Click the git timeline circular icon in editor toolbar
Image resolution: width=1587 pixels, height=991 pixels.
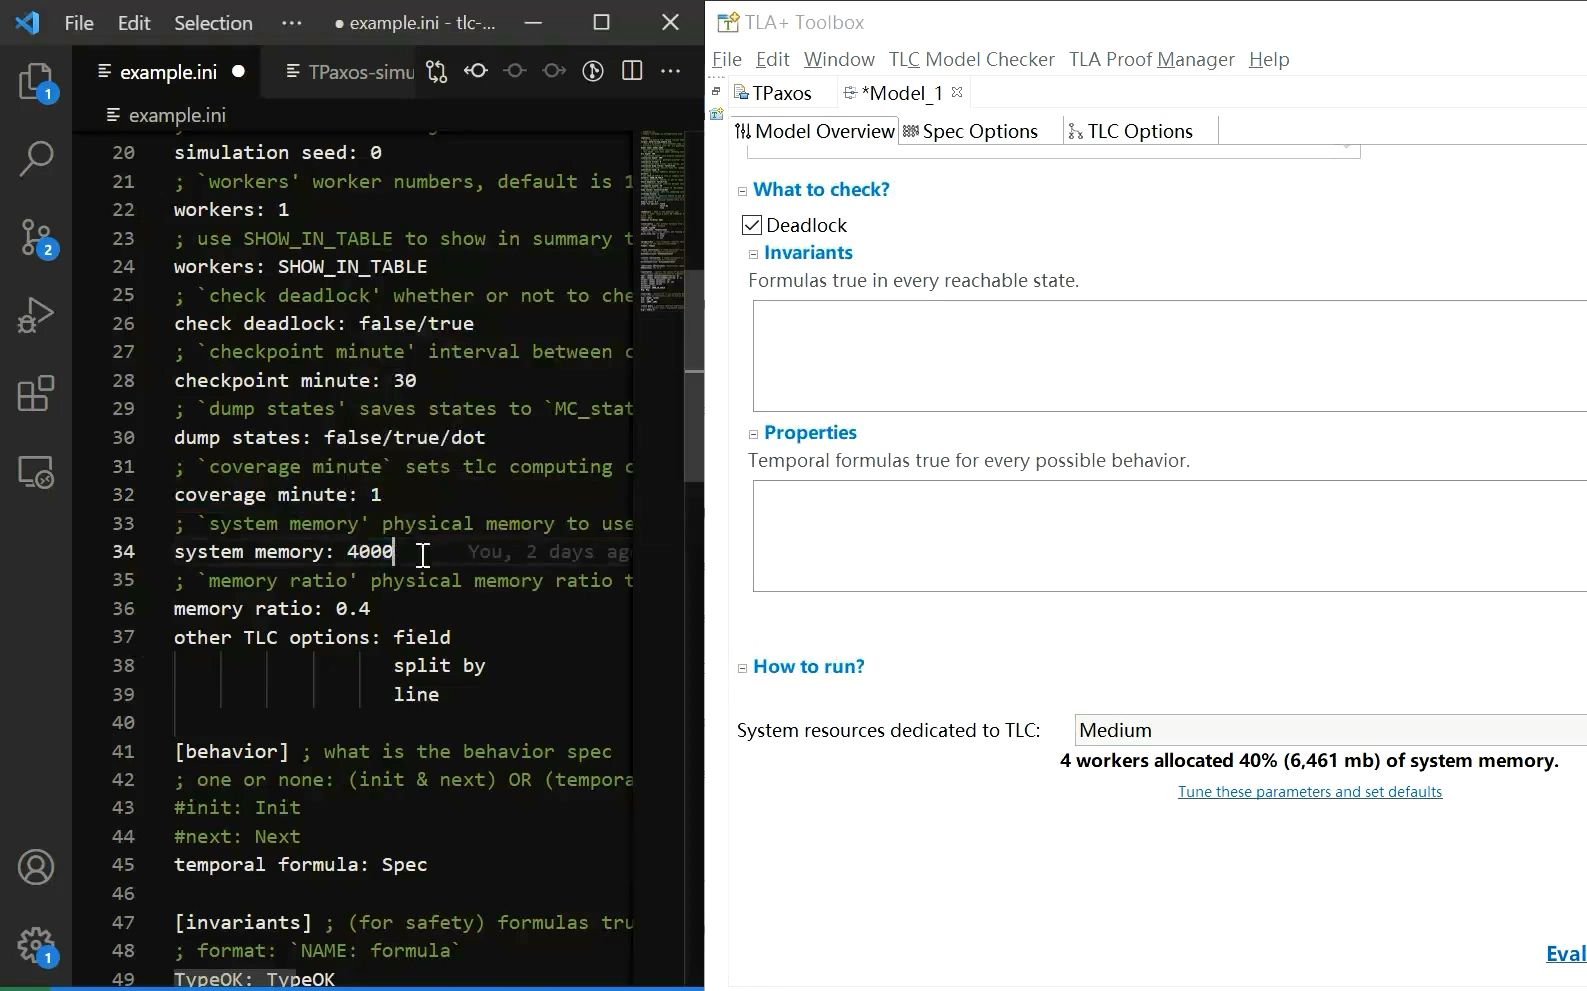tap(593, 71)
